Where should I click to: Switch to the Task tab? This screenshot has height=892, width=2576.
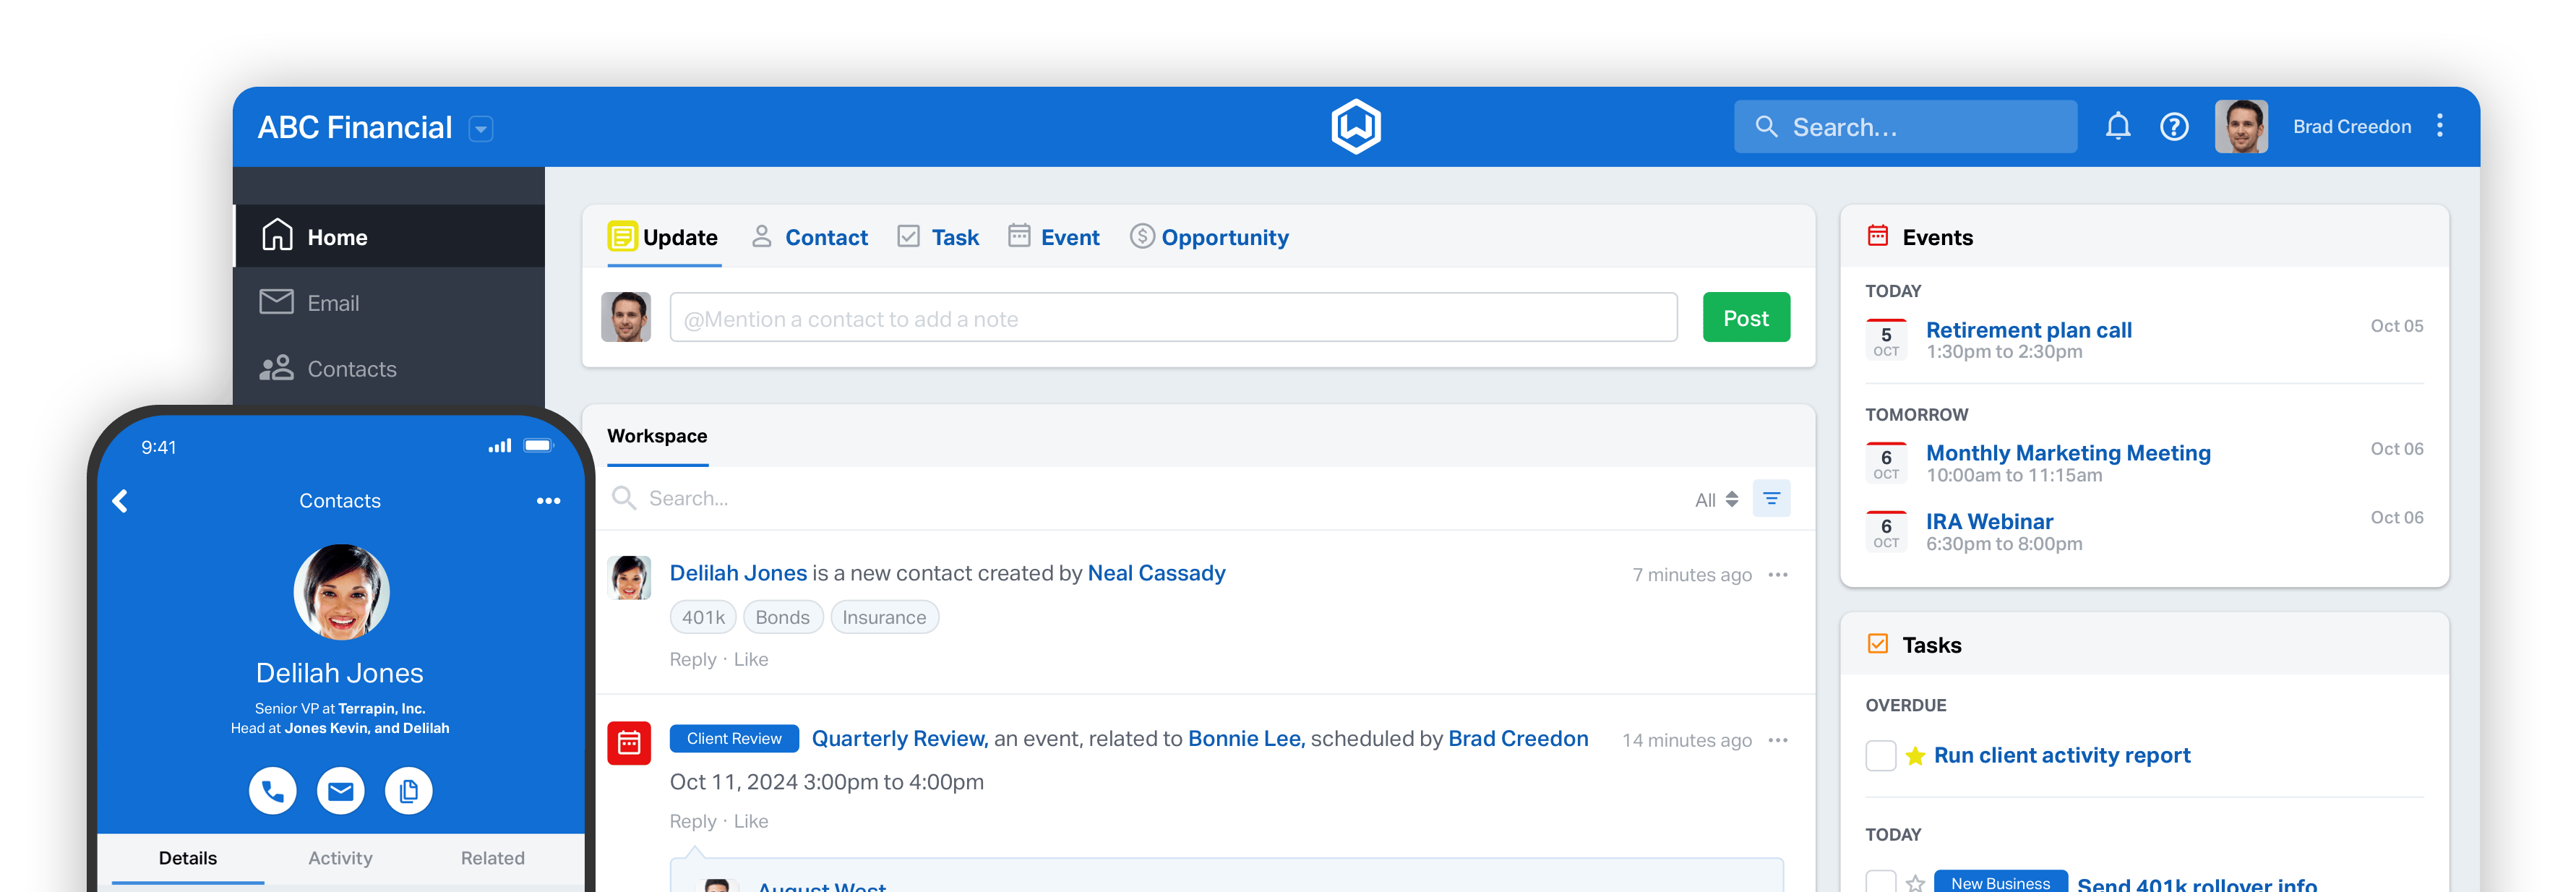coord(938,238)
